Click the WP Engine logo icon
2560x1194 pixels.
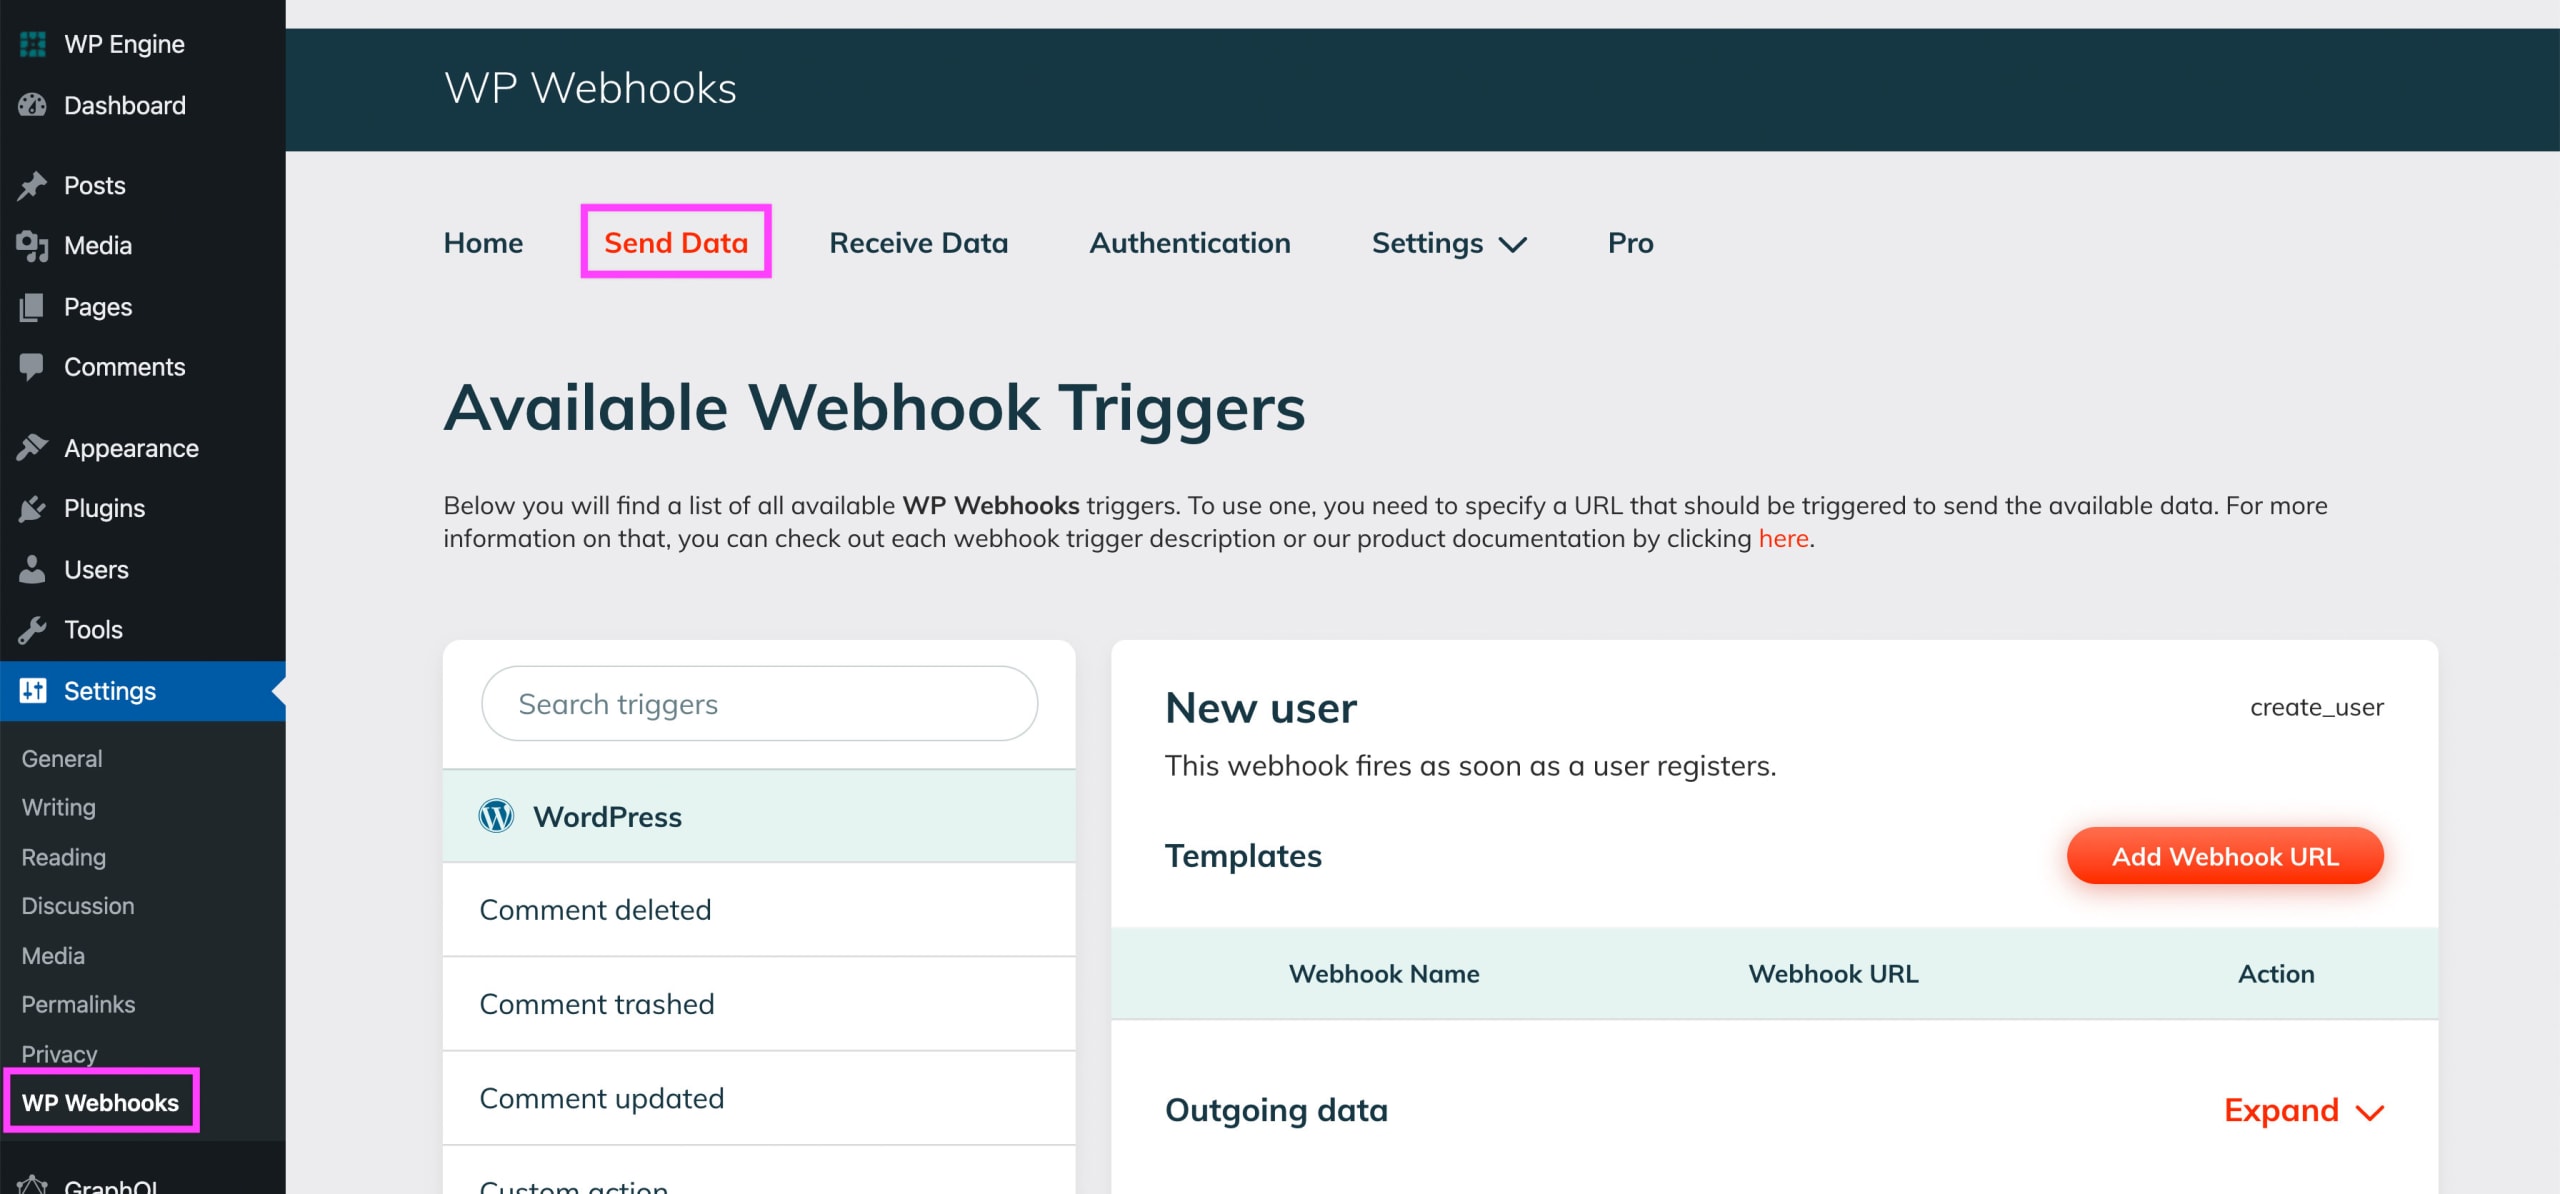(32, 44)
